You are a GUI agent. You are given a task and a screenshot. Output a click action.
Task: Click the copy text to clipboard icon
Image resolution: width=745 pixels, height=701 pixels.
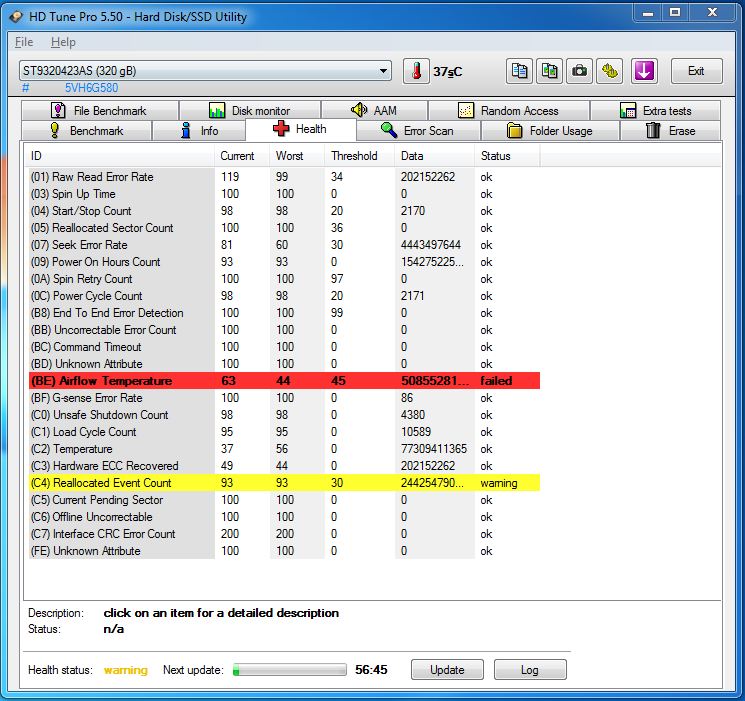[x=519, y=71]
